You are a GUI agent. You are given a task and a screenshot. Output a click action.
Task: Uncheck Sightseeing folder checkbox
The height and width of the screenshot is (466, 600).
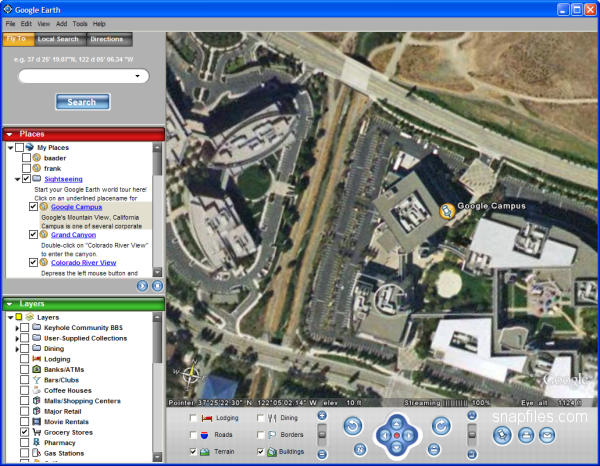[26, 179]
